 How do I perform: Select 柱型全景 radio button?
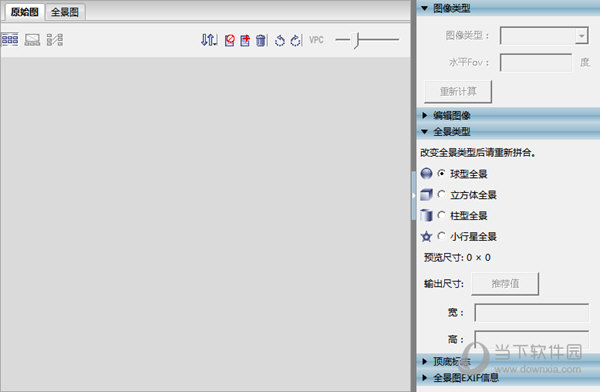[x=441, y=215]
